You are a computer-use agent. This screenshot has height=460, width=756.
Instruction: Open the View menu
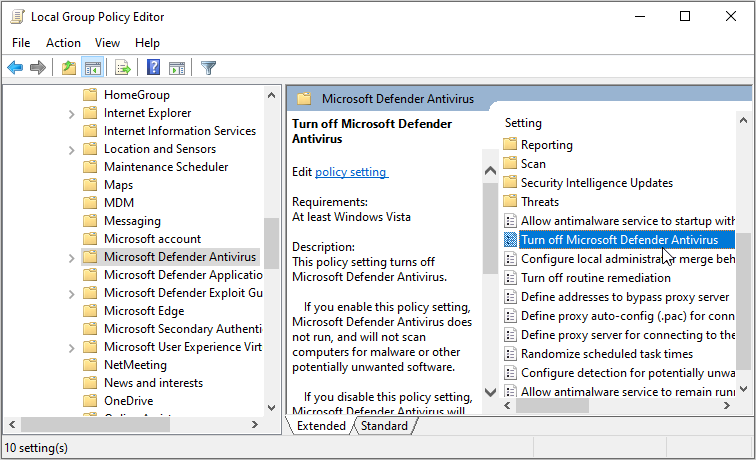pos(107,43)
